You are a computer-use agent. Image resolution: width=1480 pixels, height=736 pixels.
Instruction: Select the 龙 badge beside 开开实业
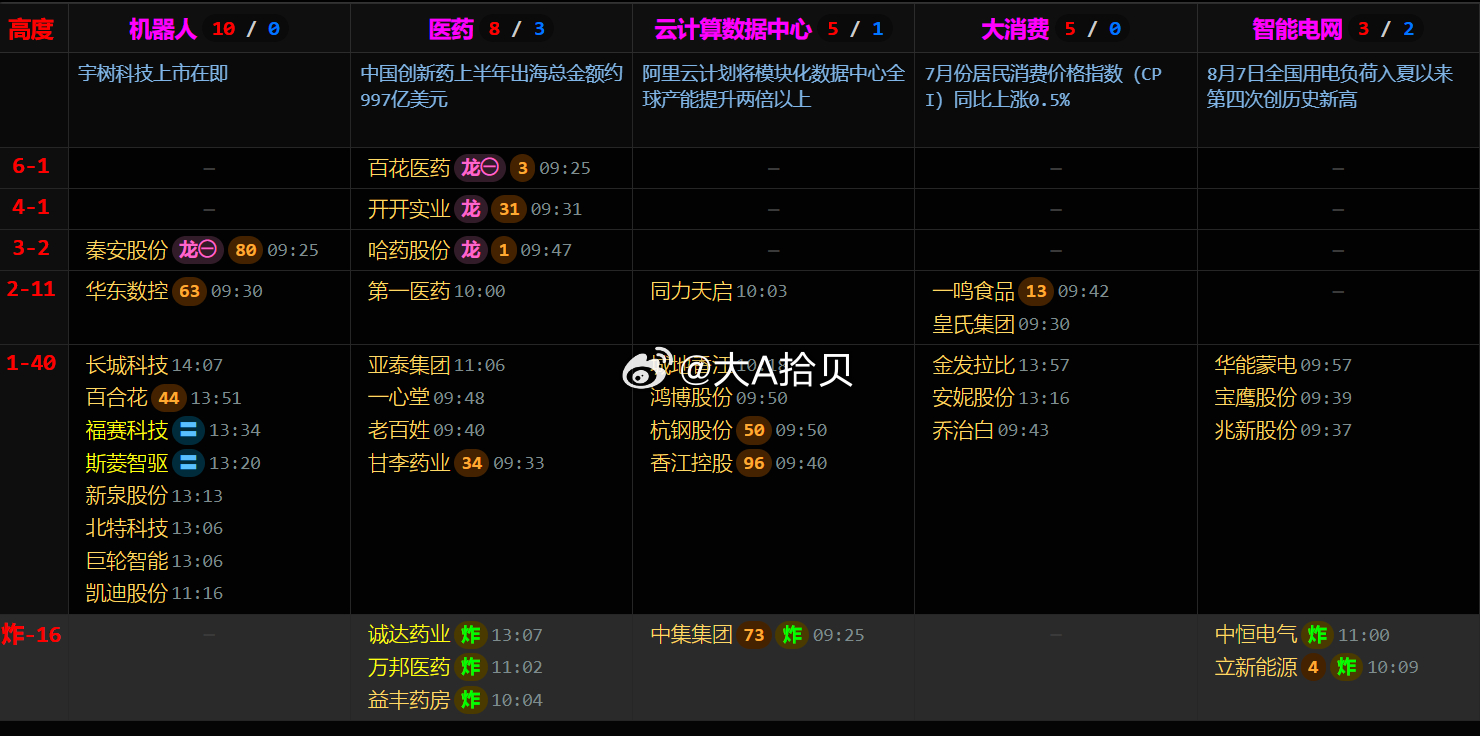(470, 209)
